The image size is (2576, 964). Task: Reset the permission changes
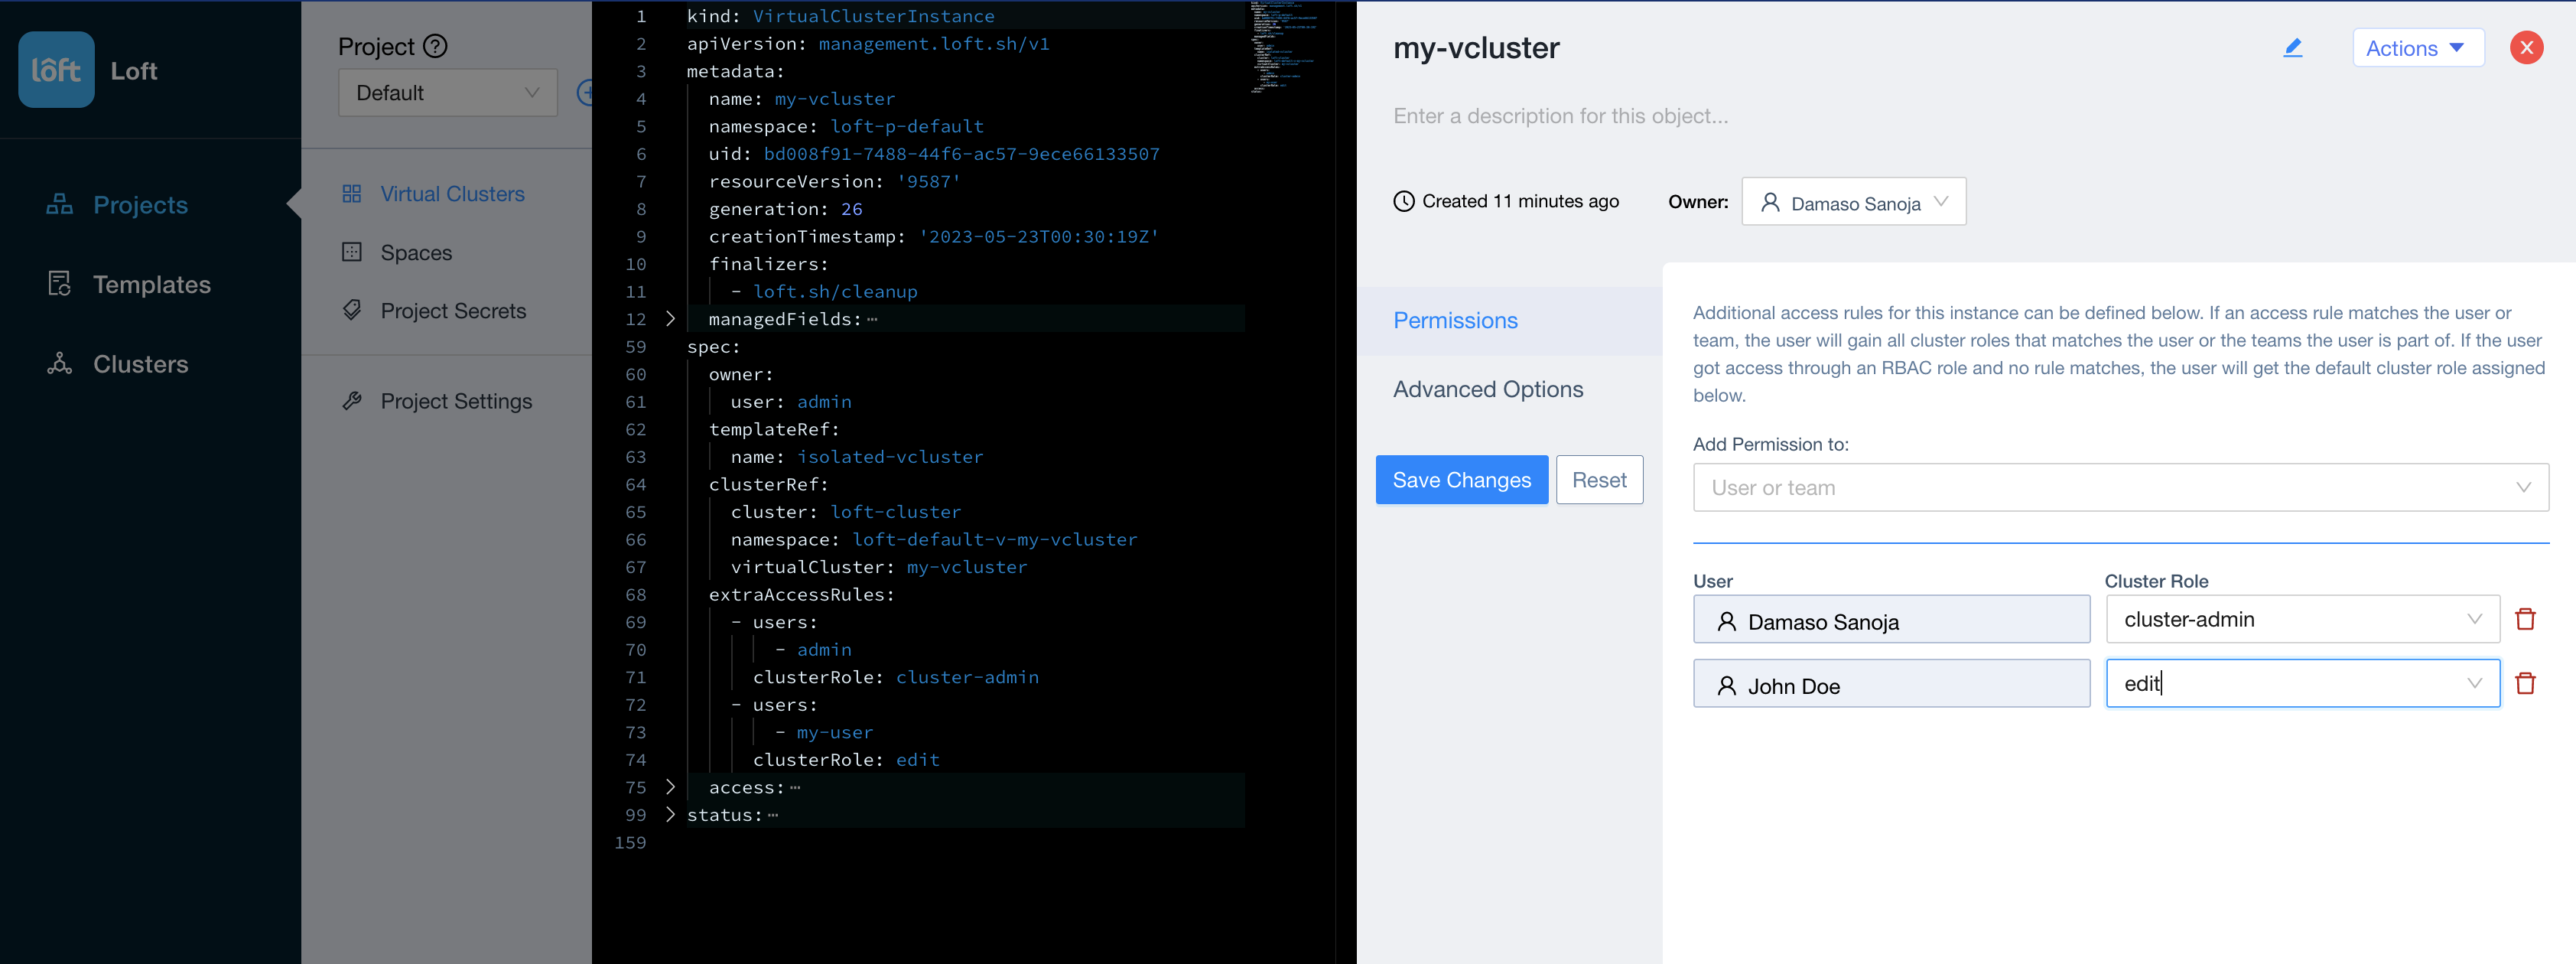[1599, 479]
